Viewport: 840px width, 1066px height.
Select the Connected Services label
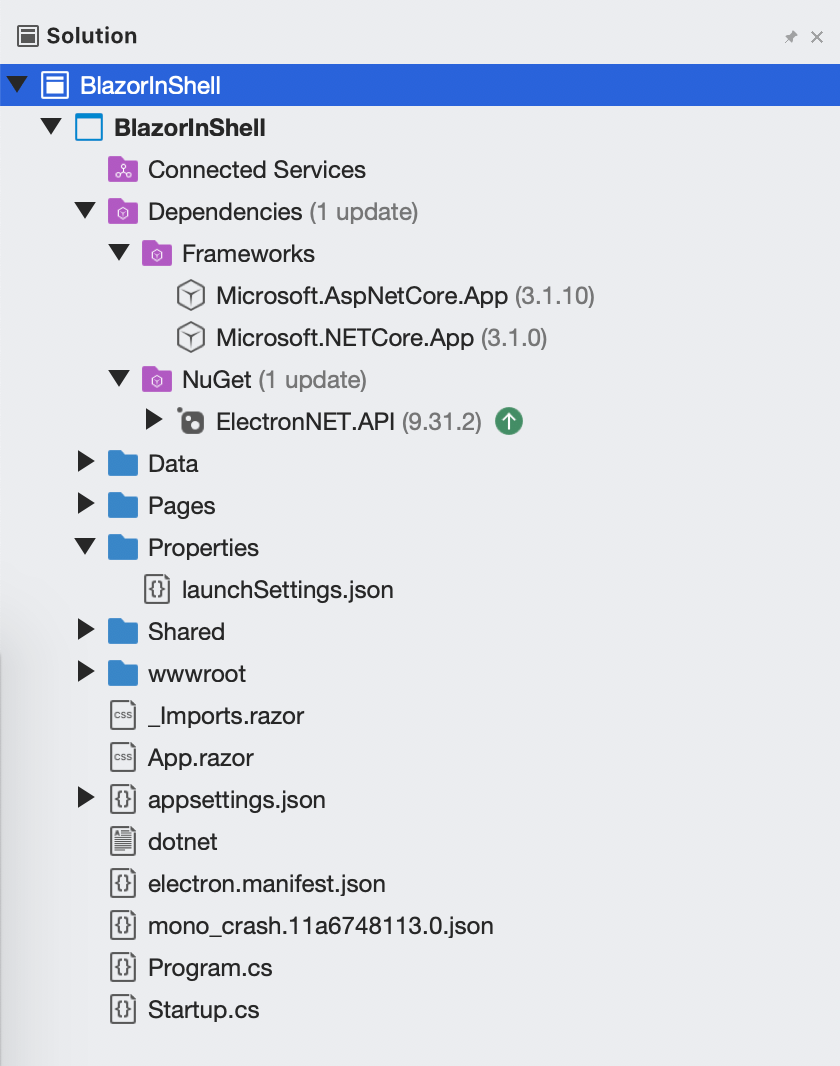[x=257, y=170]
